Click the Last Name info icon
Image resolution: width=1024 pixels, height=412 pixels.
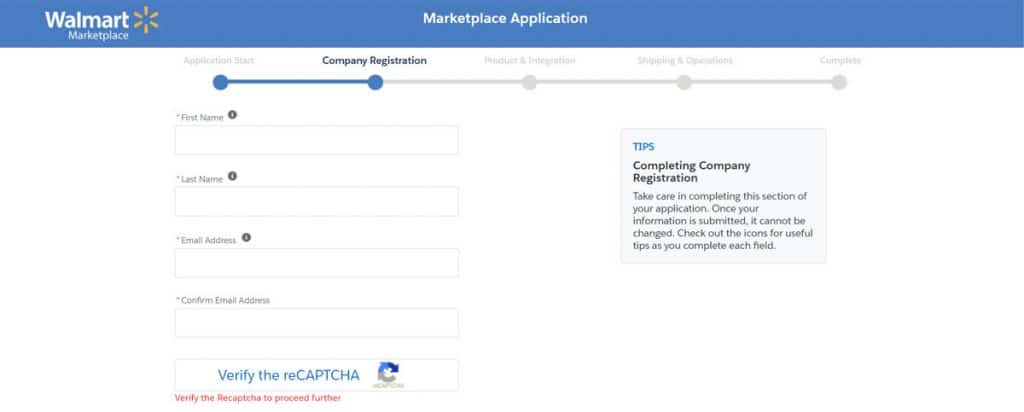point(232,177)
